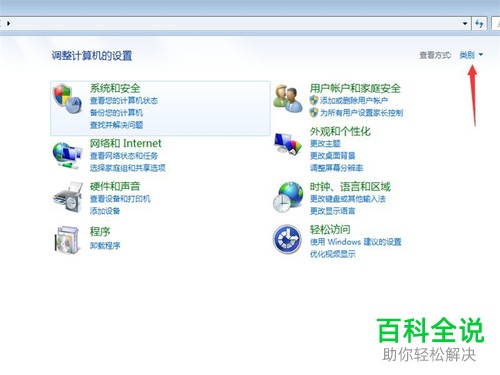Image resolution: width=500 pixels, height=375 pixels.
Task: Click 更改主题 link
Action: tap(325, 143)
